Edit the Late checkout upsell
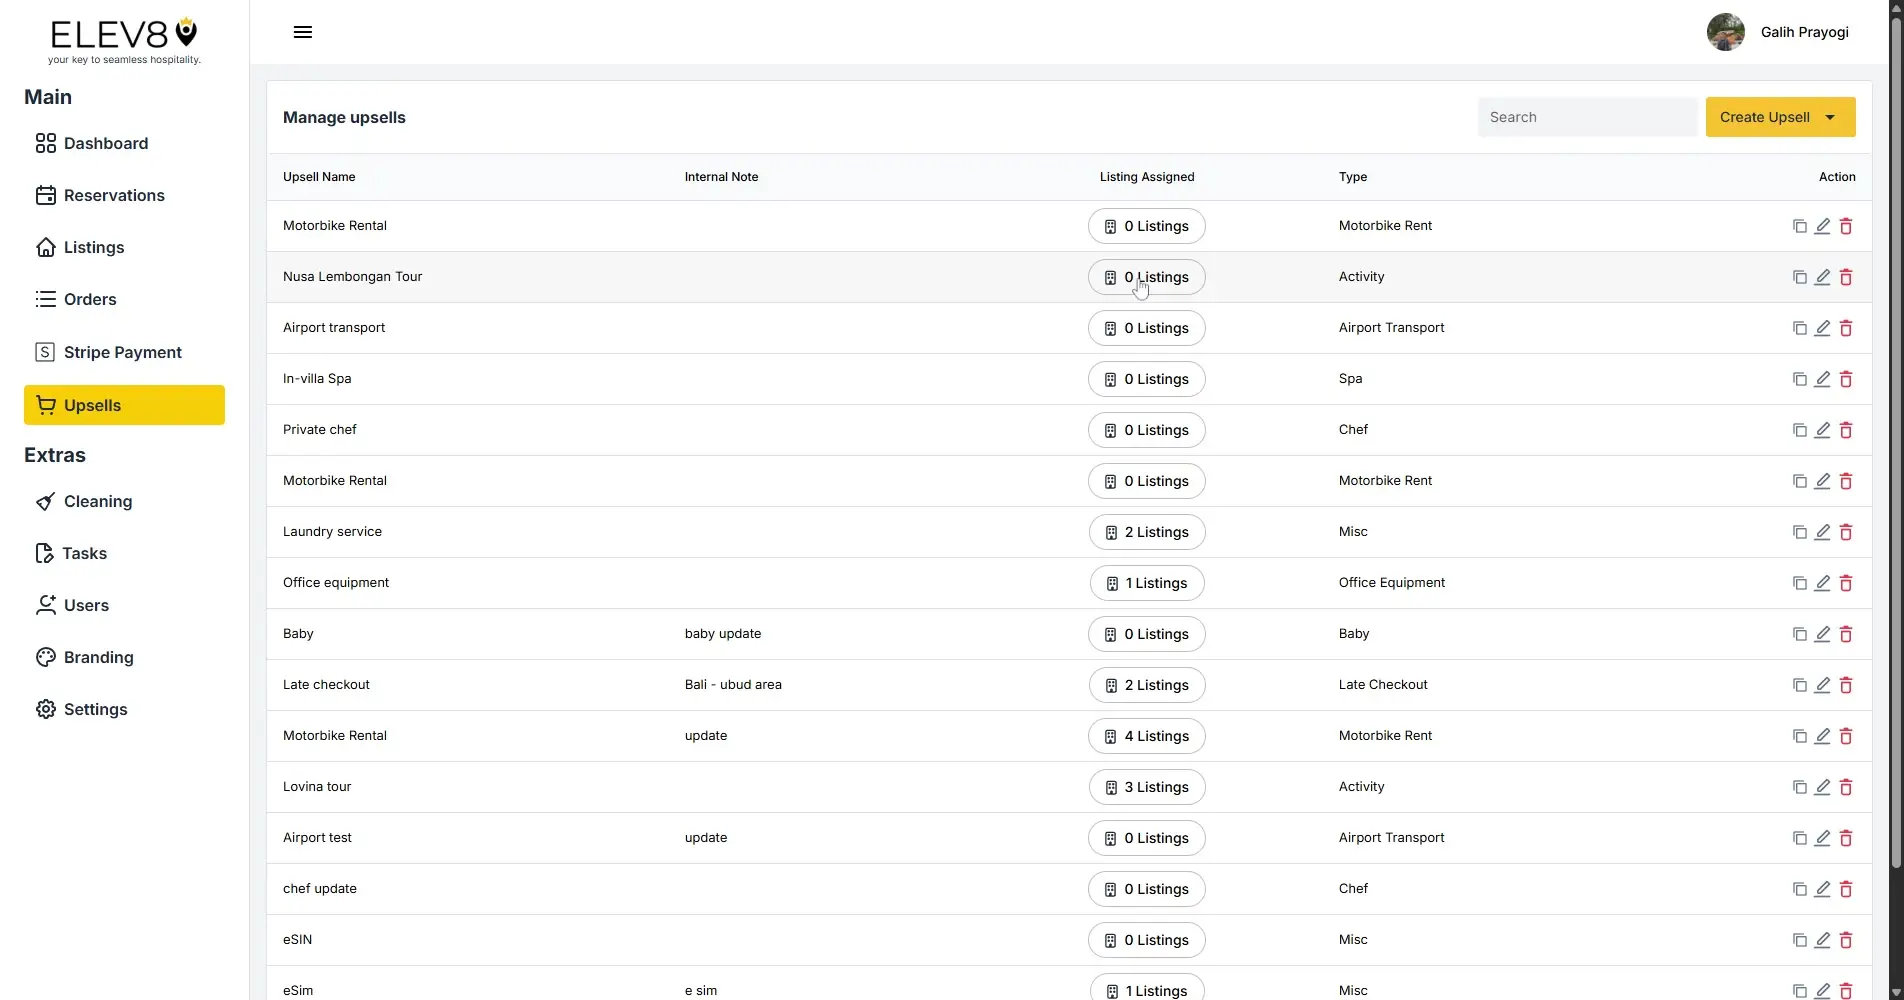 click(x=1822, y=685)
